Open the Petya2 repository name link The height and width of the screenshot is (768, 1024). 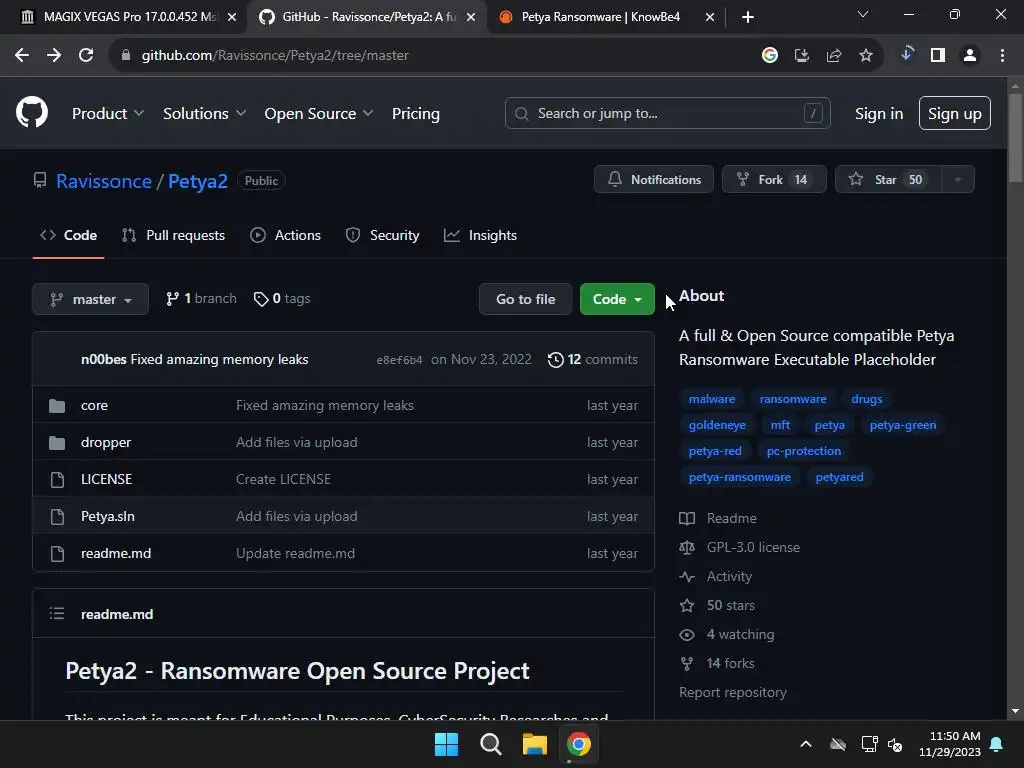point(198,181)
